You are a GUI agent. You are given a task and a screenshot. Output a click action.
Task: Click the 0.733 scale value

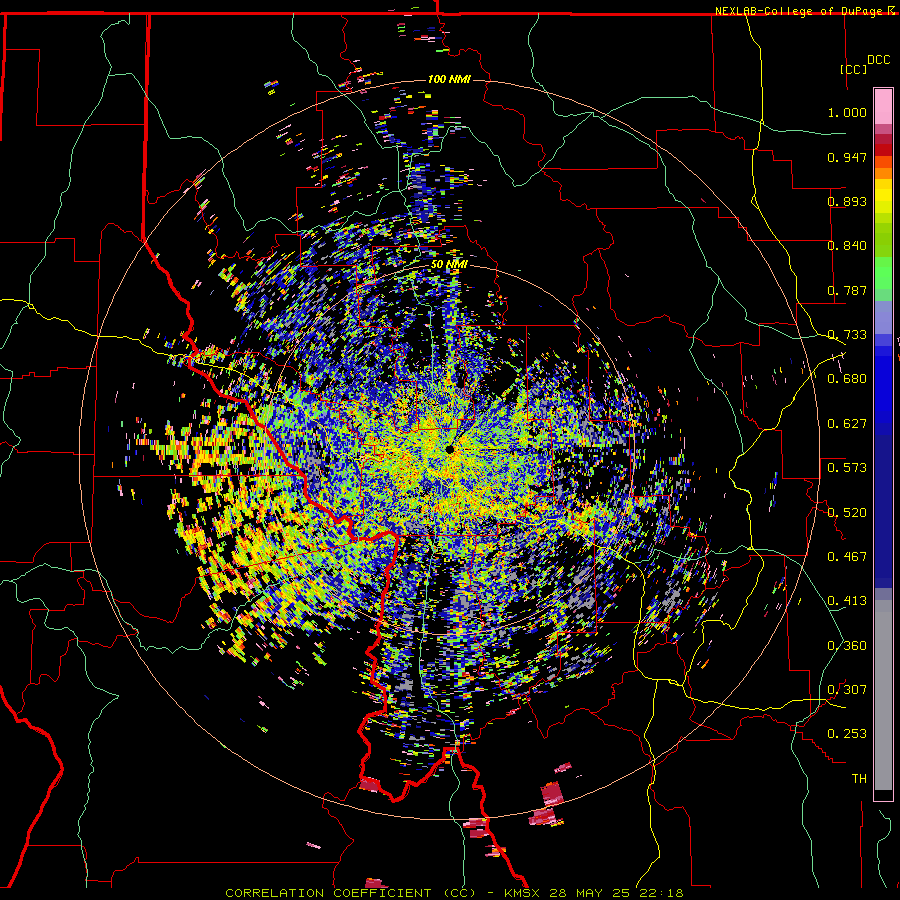tap(847, 334)
